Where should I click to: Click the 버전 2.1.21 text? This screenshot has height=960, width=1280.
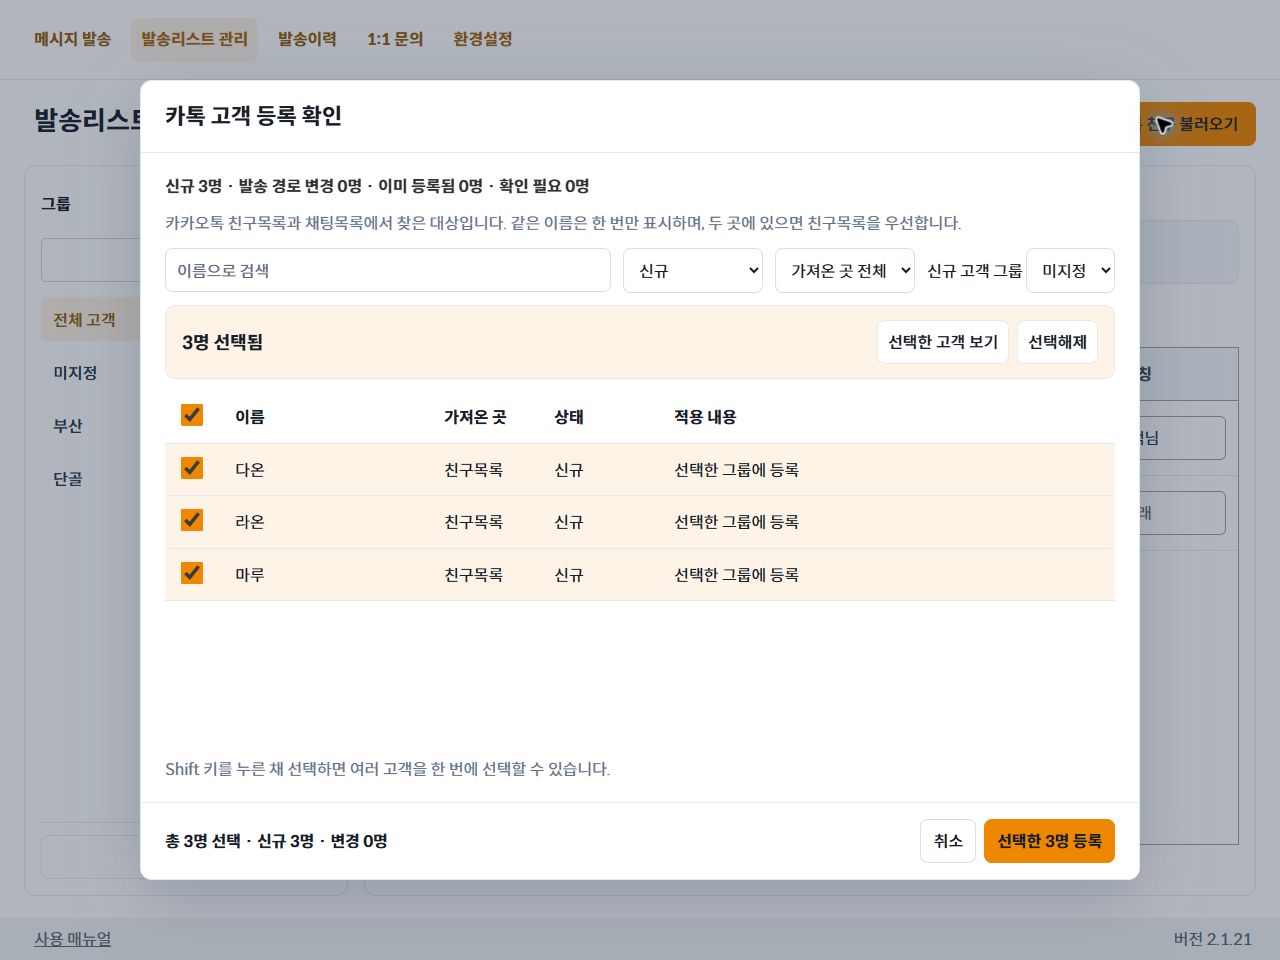1213,939
